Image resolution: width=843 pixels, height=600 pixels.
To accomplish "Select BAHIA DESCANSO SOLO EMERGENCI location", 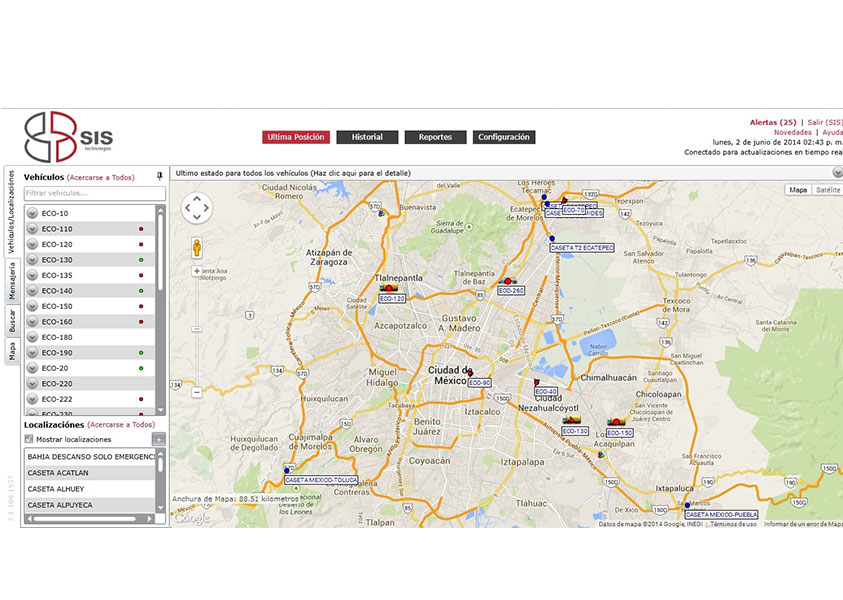I will point(90,457).
